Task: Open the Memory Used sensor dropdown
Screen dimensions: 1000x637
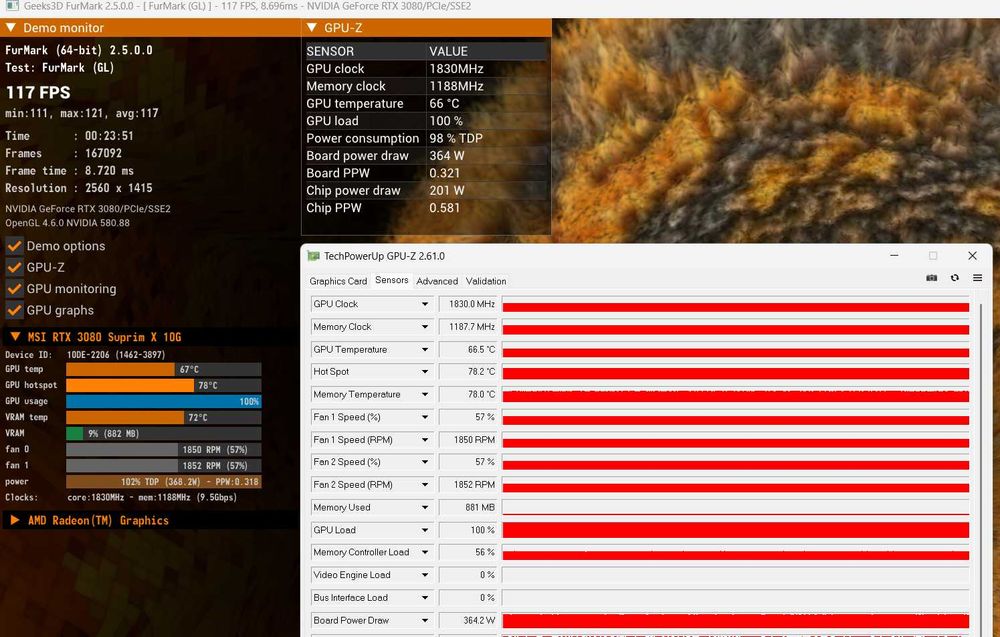Action: click(x=425, y=508)
